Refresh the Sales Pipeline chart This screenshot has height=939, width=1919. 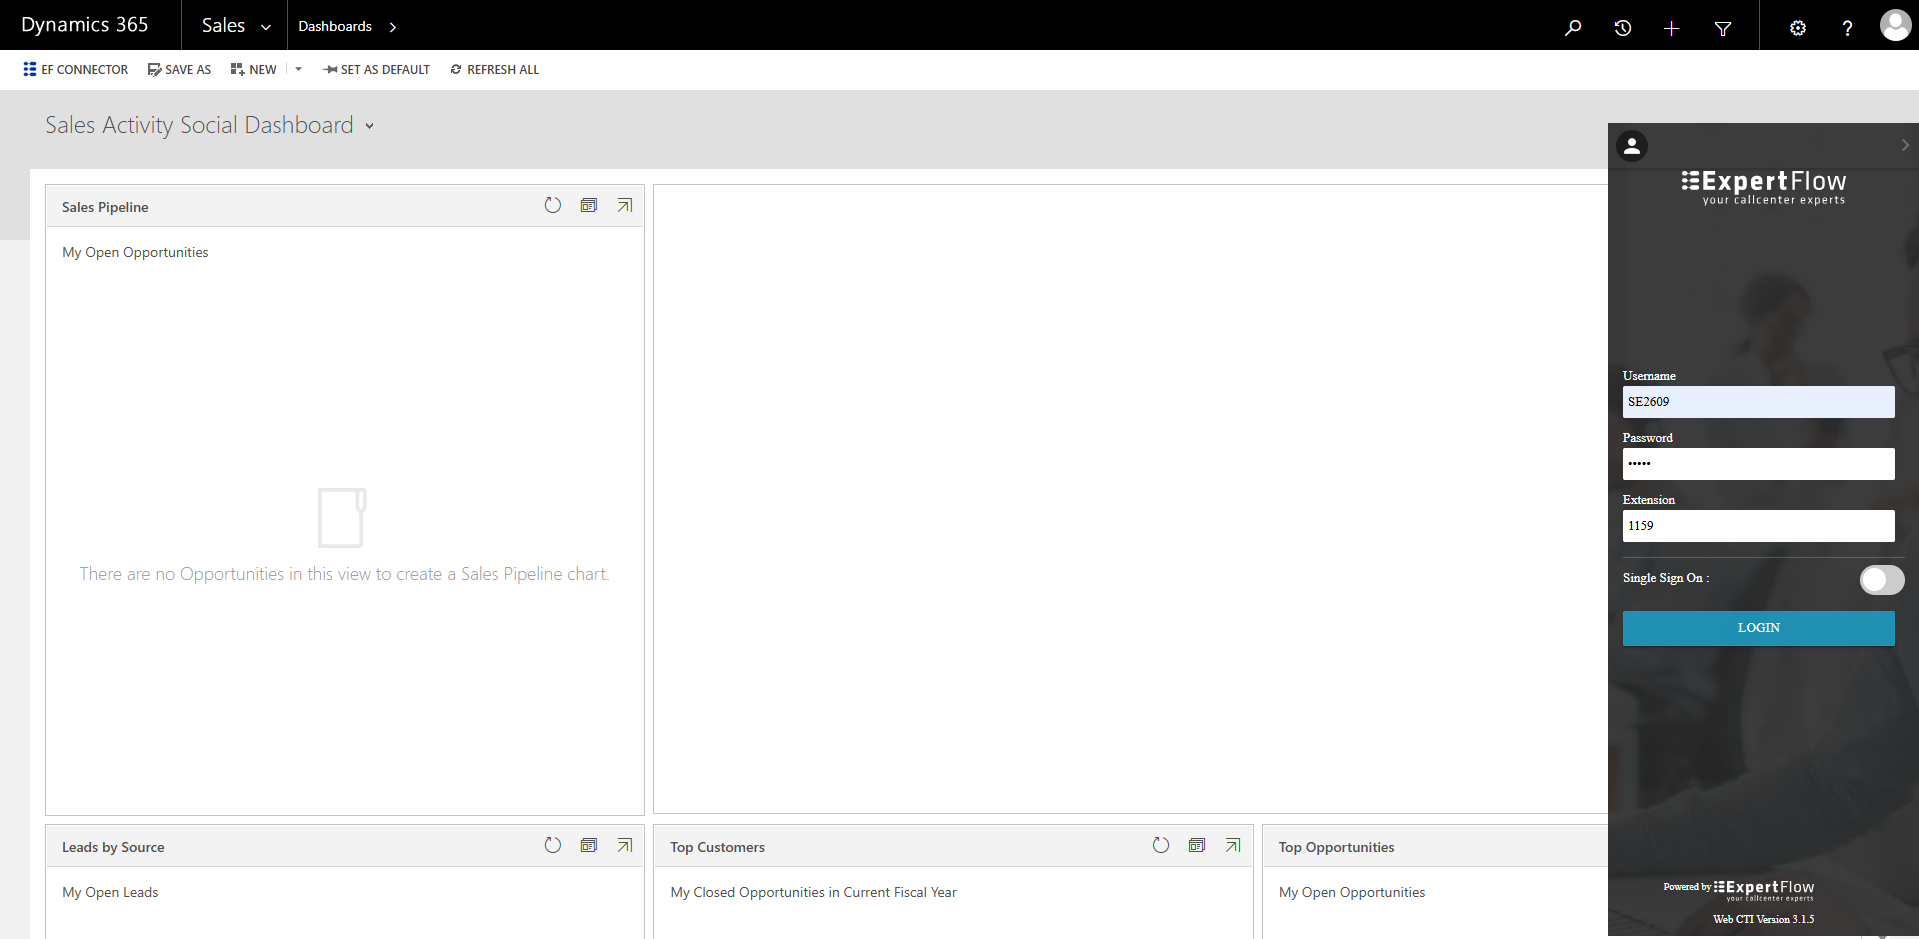pos(552,205)
